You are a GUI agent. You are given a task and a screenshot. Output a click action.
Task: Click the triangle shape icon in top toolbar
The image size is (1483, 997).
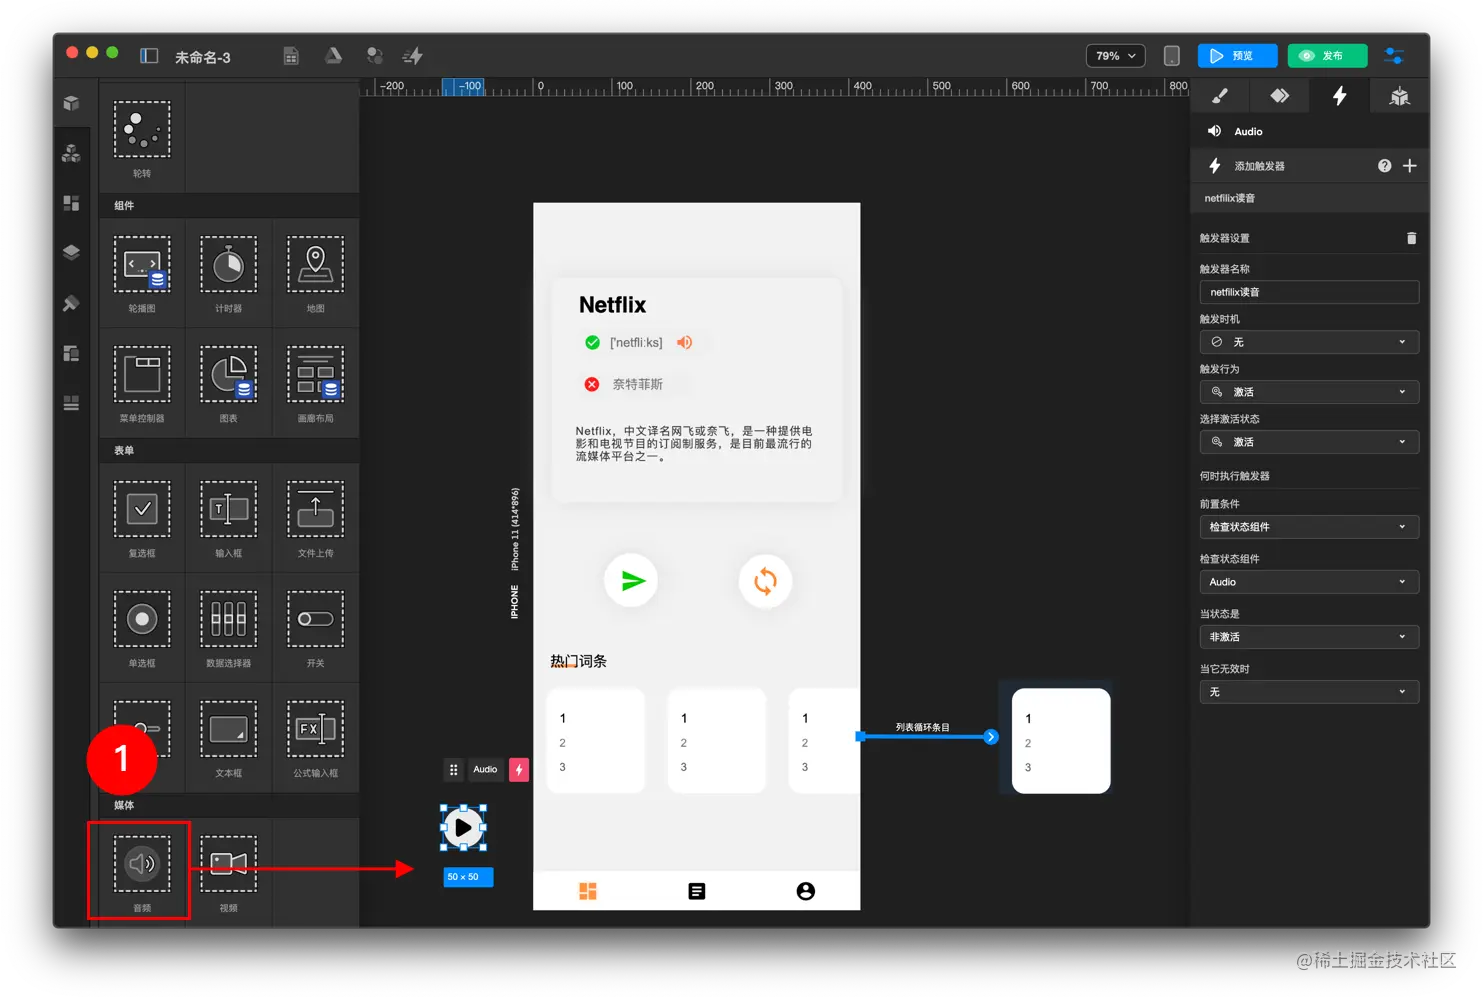click(x=333, y=56)
